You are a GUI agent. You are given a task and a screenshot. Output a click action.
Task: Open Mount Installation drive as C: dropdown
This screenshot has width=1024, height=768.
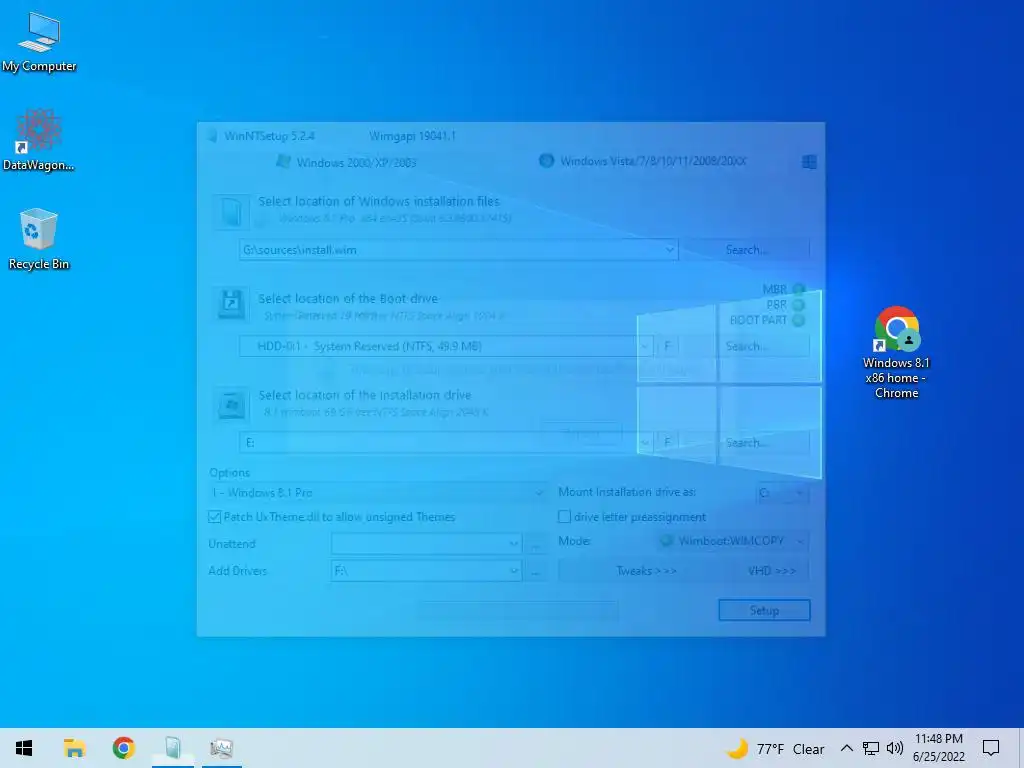(782, 492)
